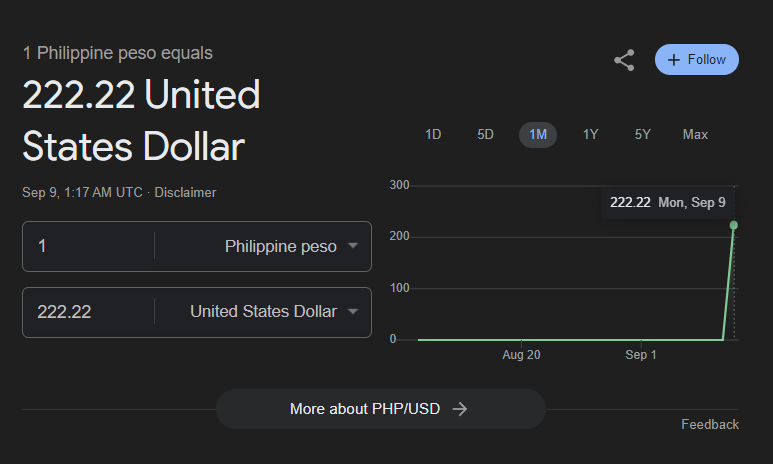773x464 pixels.
Task: Expand the United States Dollar dropdown arrow
Action: [x=352, y=311]
